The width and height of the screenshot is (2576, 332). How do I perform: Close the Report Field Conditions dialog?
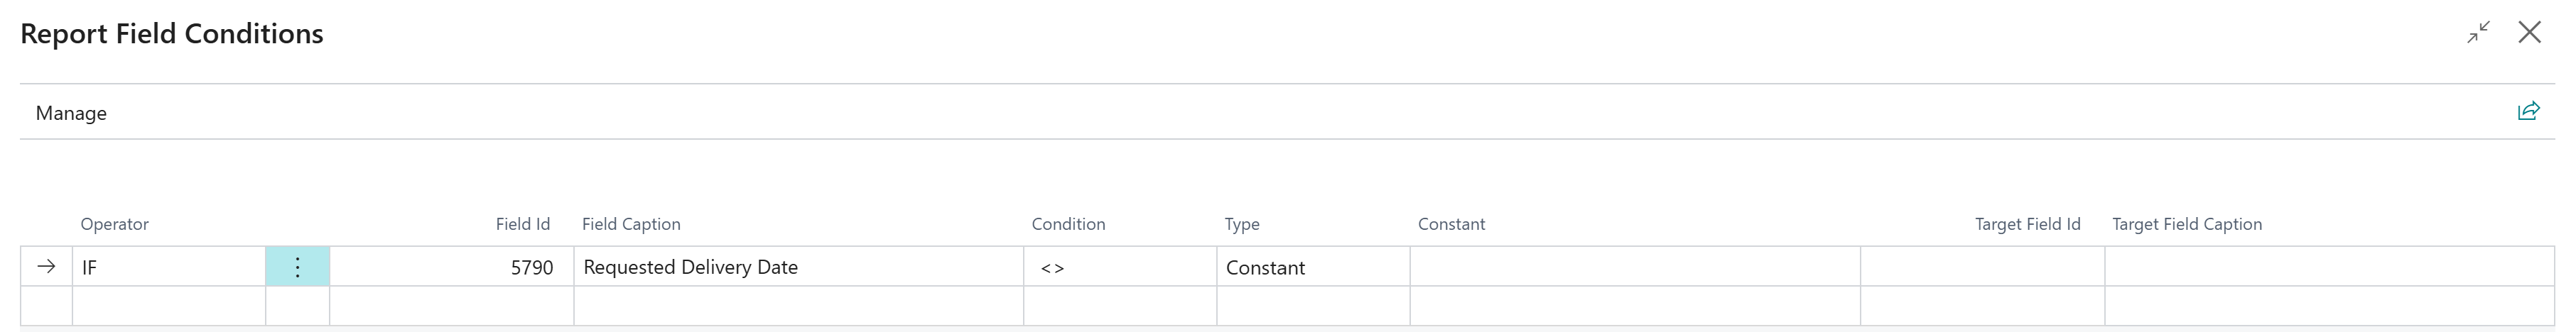pyautogui.click(x=2530, y=33)
